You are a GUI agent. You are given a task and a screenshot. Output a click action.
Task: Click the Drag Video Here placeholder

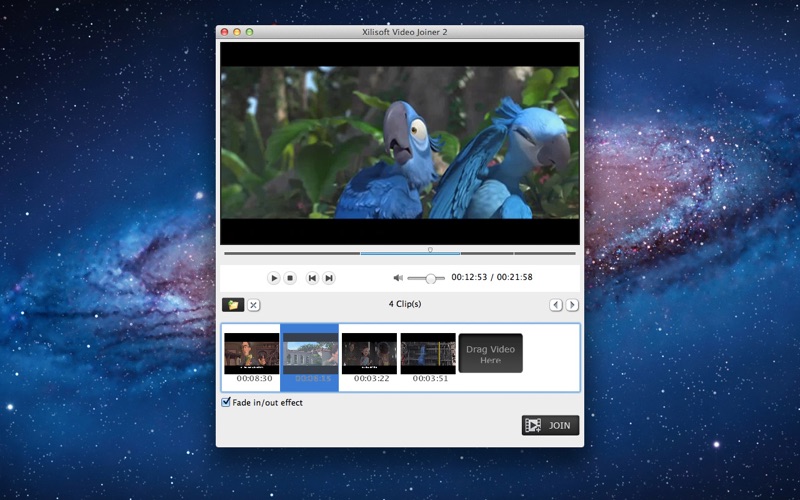[490, 353]
